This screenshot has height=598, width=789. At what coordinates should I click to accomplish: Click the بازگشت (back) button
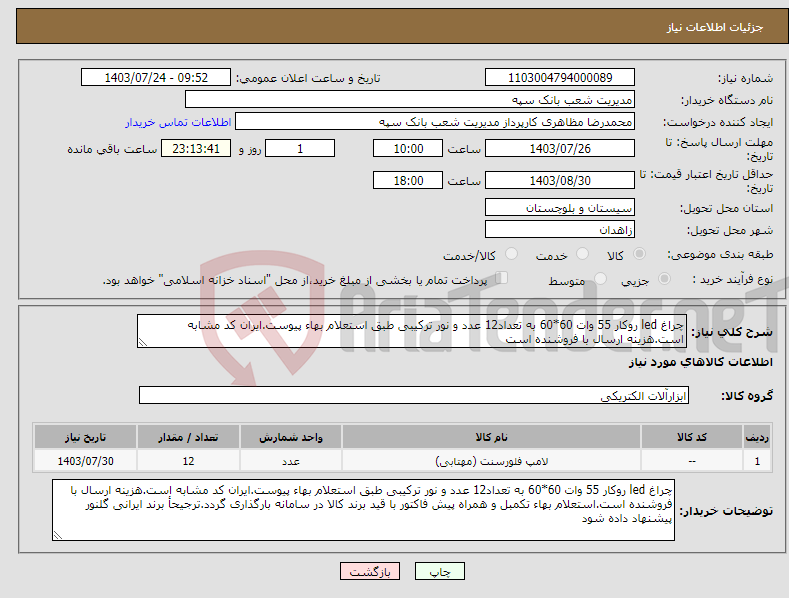tap(370, 571)
